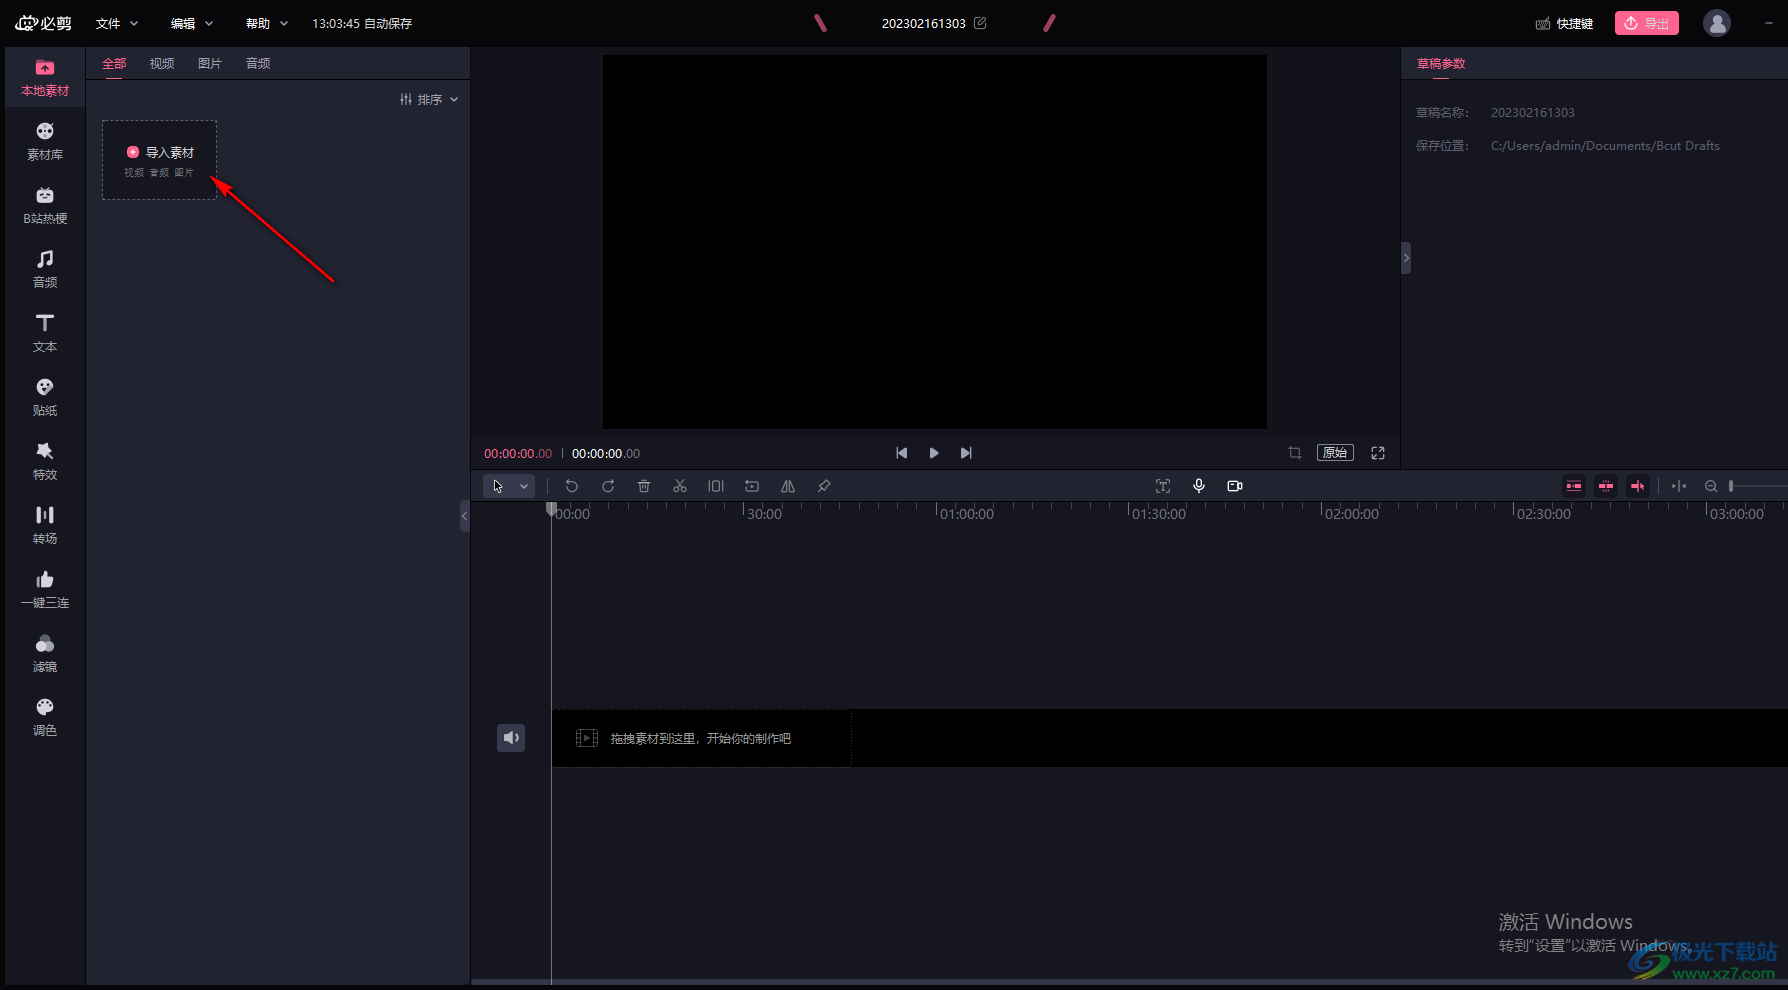Screen dimensions: 1788x990
Task: Expand the selection tool dropdown arrow
Action: pyautogui.click(x=524, y=486)
